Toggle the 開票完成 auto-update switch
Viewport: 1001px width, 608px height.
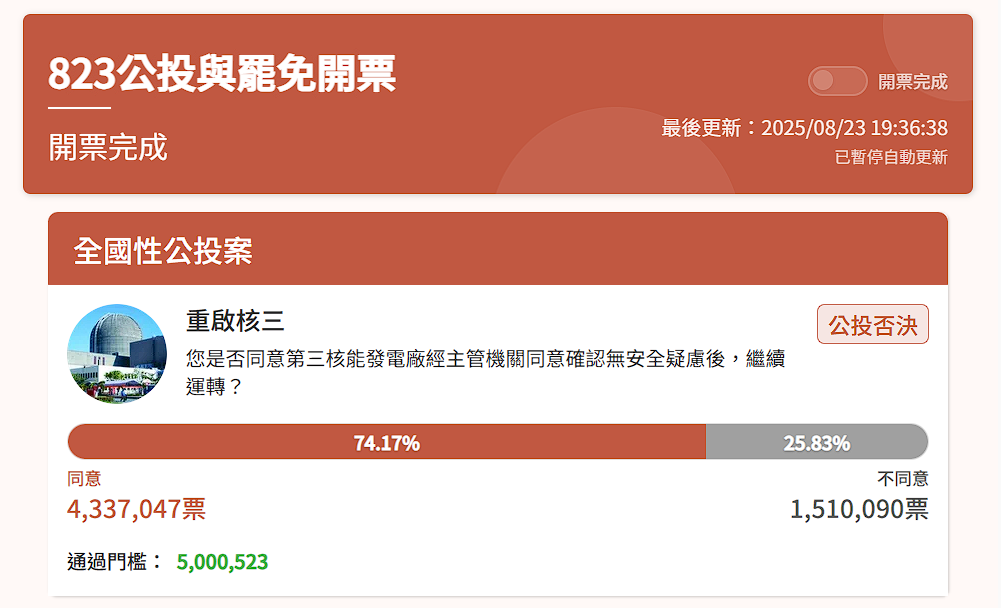click(837, 81)
